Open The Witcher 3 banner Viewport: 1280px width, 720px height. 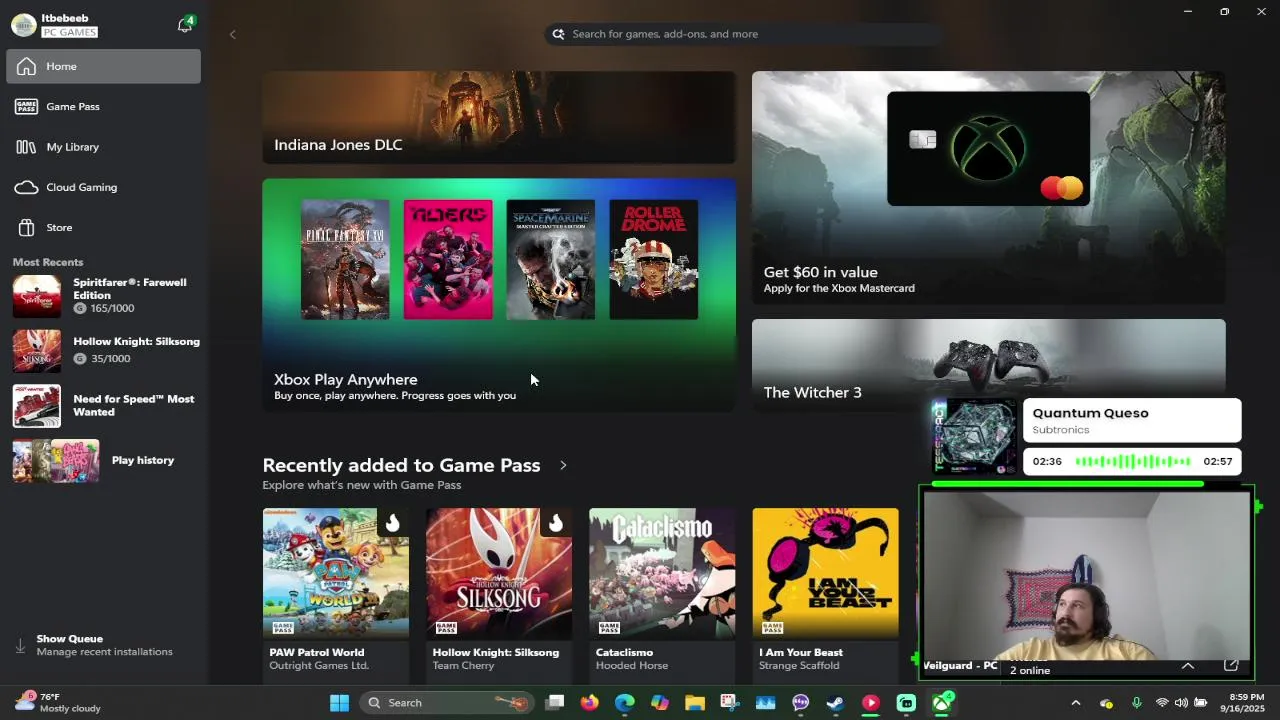pyautogui.click(x=988, y=365)
